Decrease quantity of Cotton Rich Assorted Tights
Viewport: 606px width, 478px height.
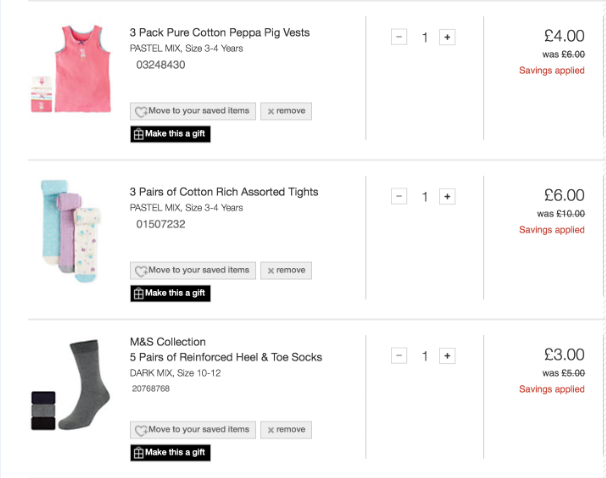click(x=399, y=196)
